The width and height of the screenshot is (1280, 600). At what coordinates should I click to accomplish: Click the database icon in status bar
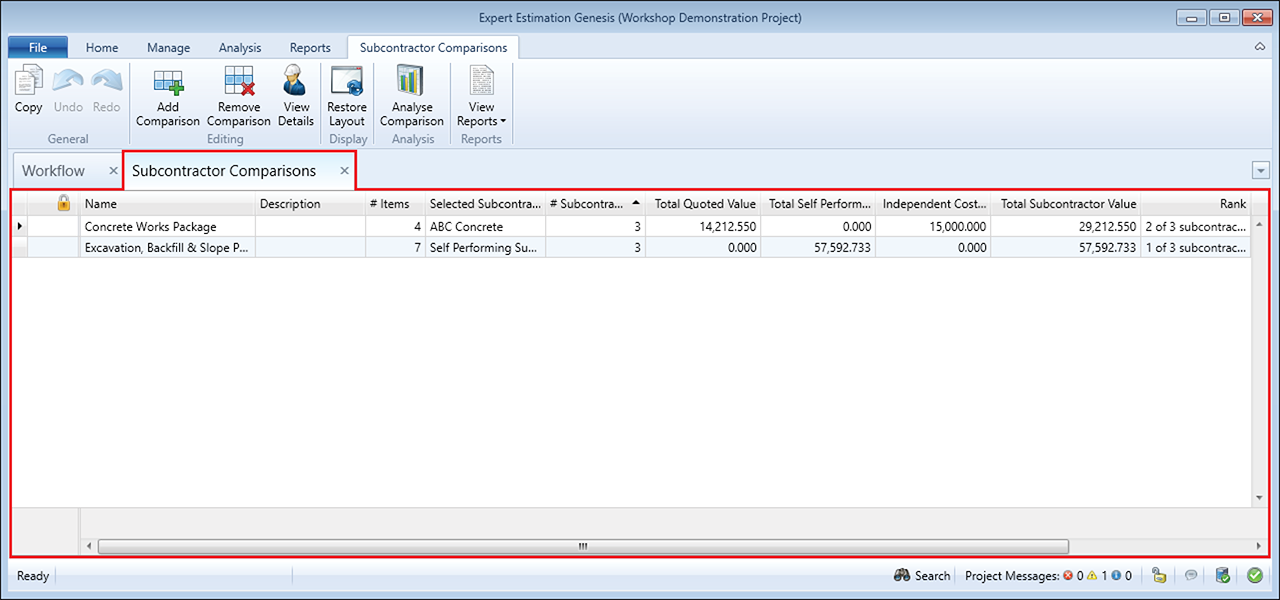click(x=1222, y=575)
